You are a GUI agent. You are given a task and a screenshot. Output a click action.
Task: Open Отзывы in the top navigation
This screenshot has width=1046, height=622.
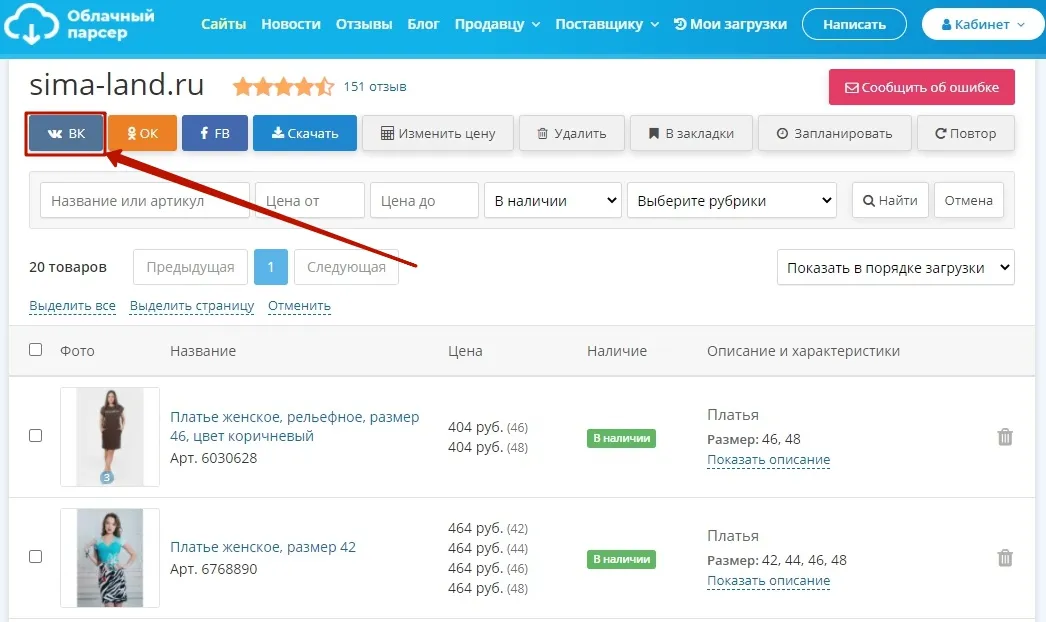pos(364,24)
